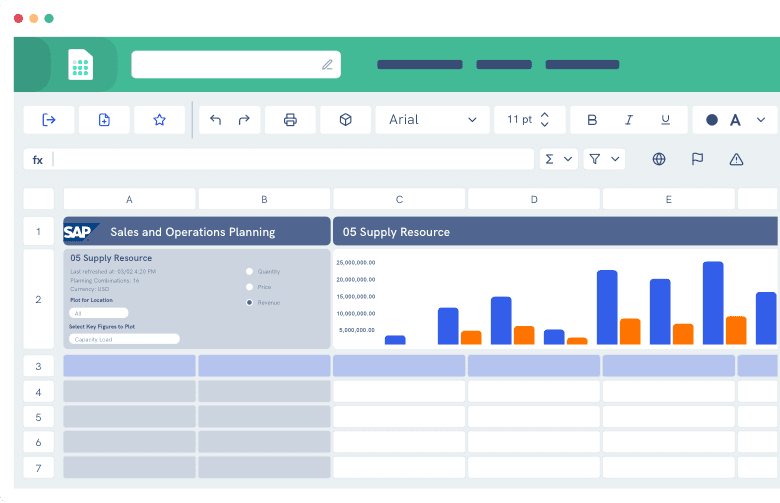Click the select-all corner cell
Viewport: 780px width, 503px height.
click(38, 199)
